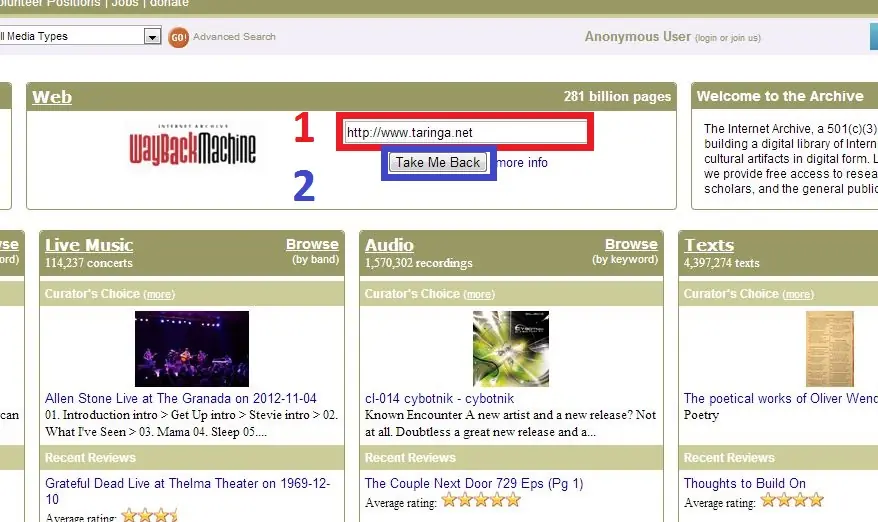
Task: Open more Live Music Curator's Choice
Action: coord(159,295)
